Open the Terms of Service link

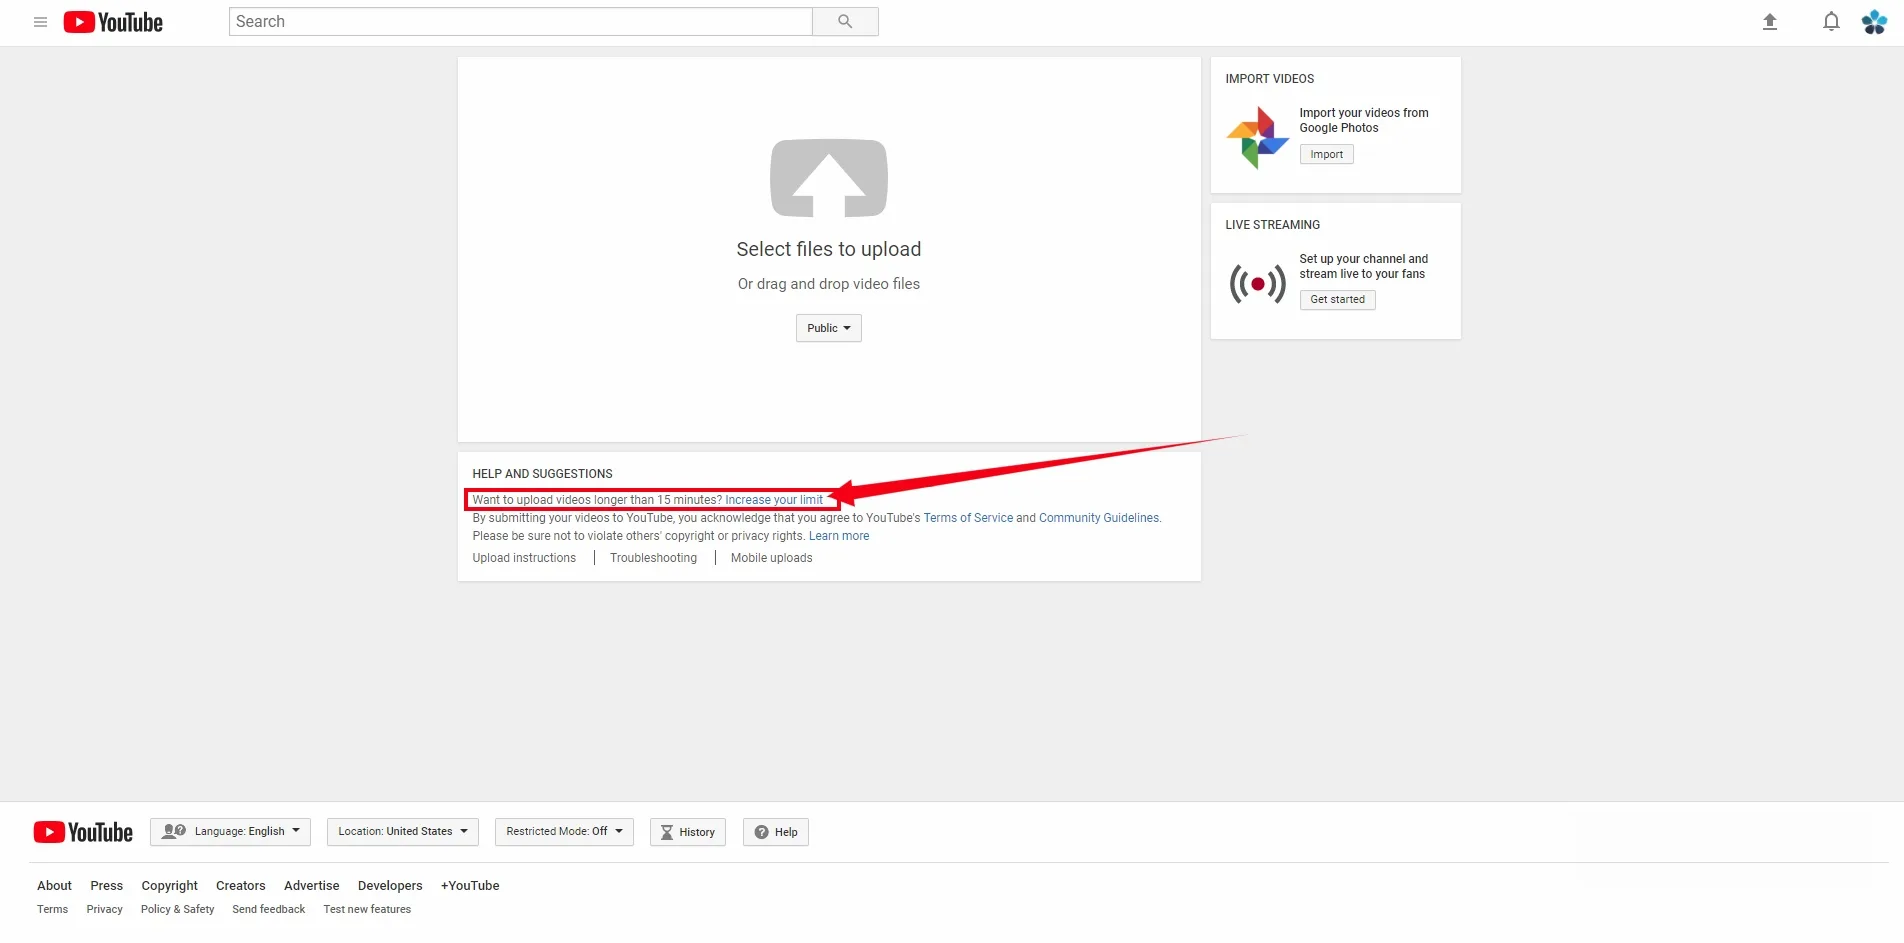tap(968, 518)
